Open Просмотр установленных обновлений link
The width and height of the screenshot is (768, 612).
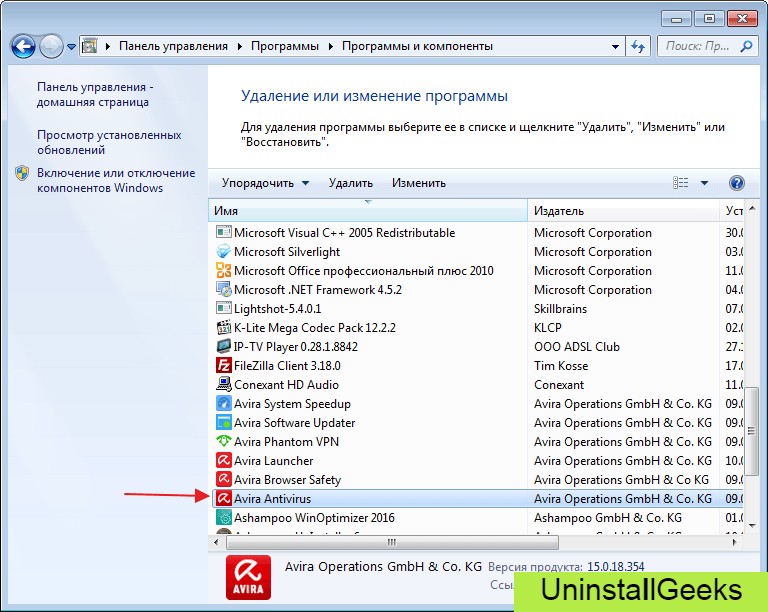tap(109, 142)
